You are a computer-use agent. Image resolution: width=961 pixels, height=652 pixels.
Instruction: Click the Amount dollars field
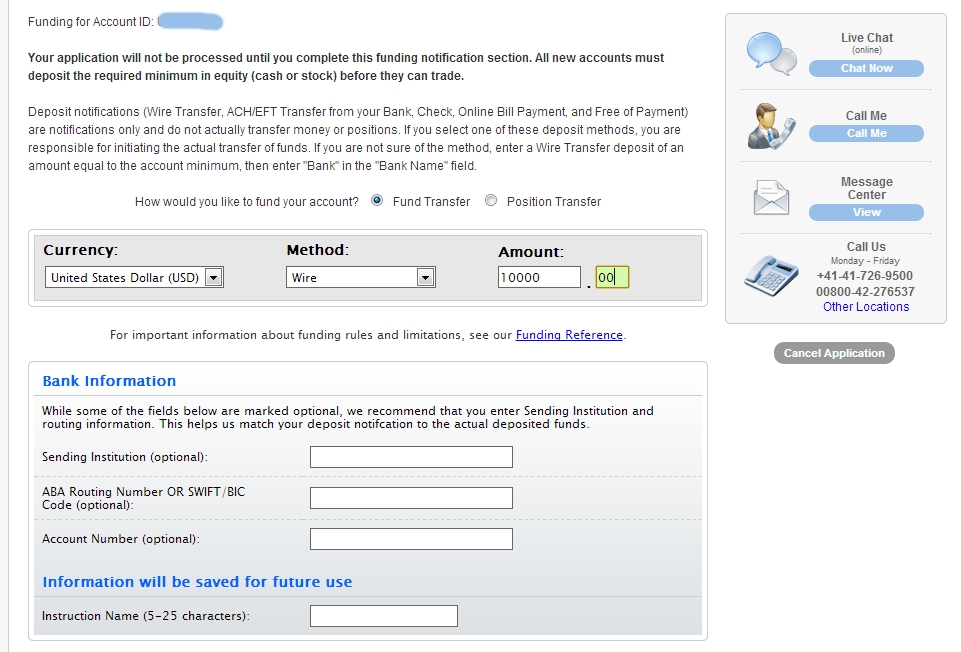point(539,278)
